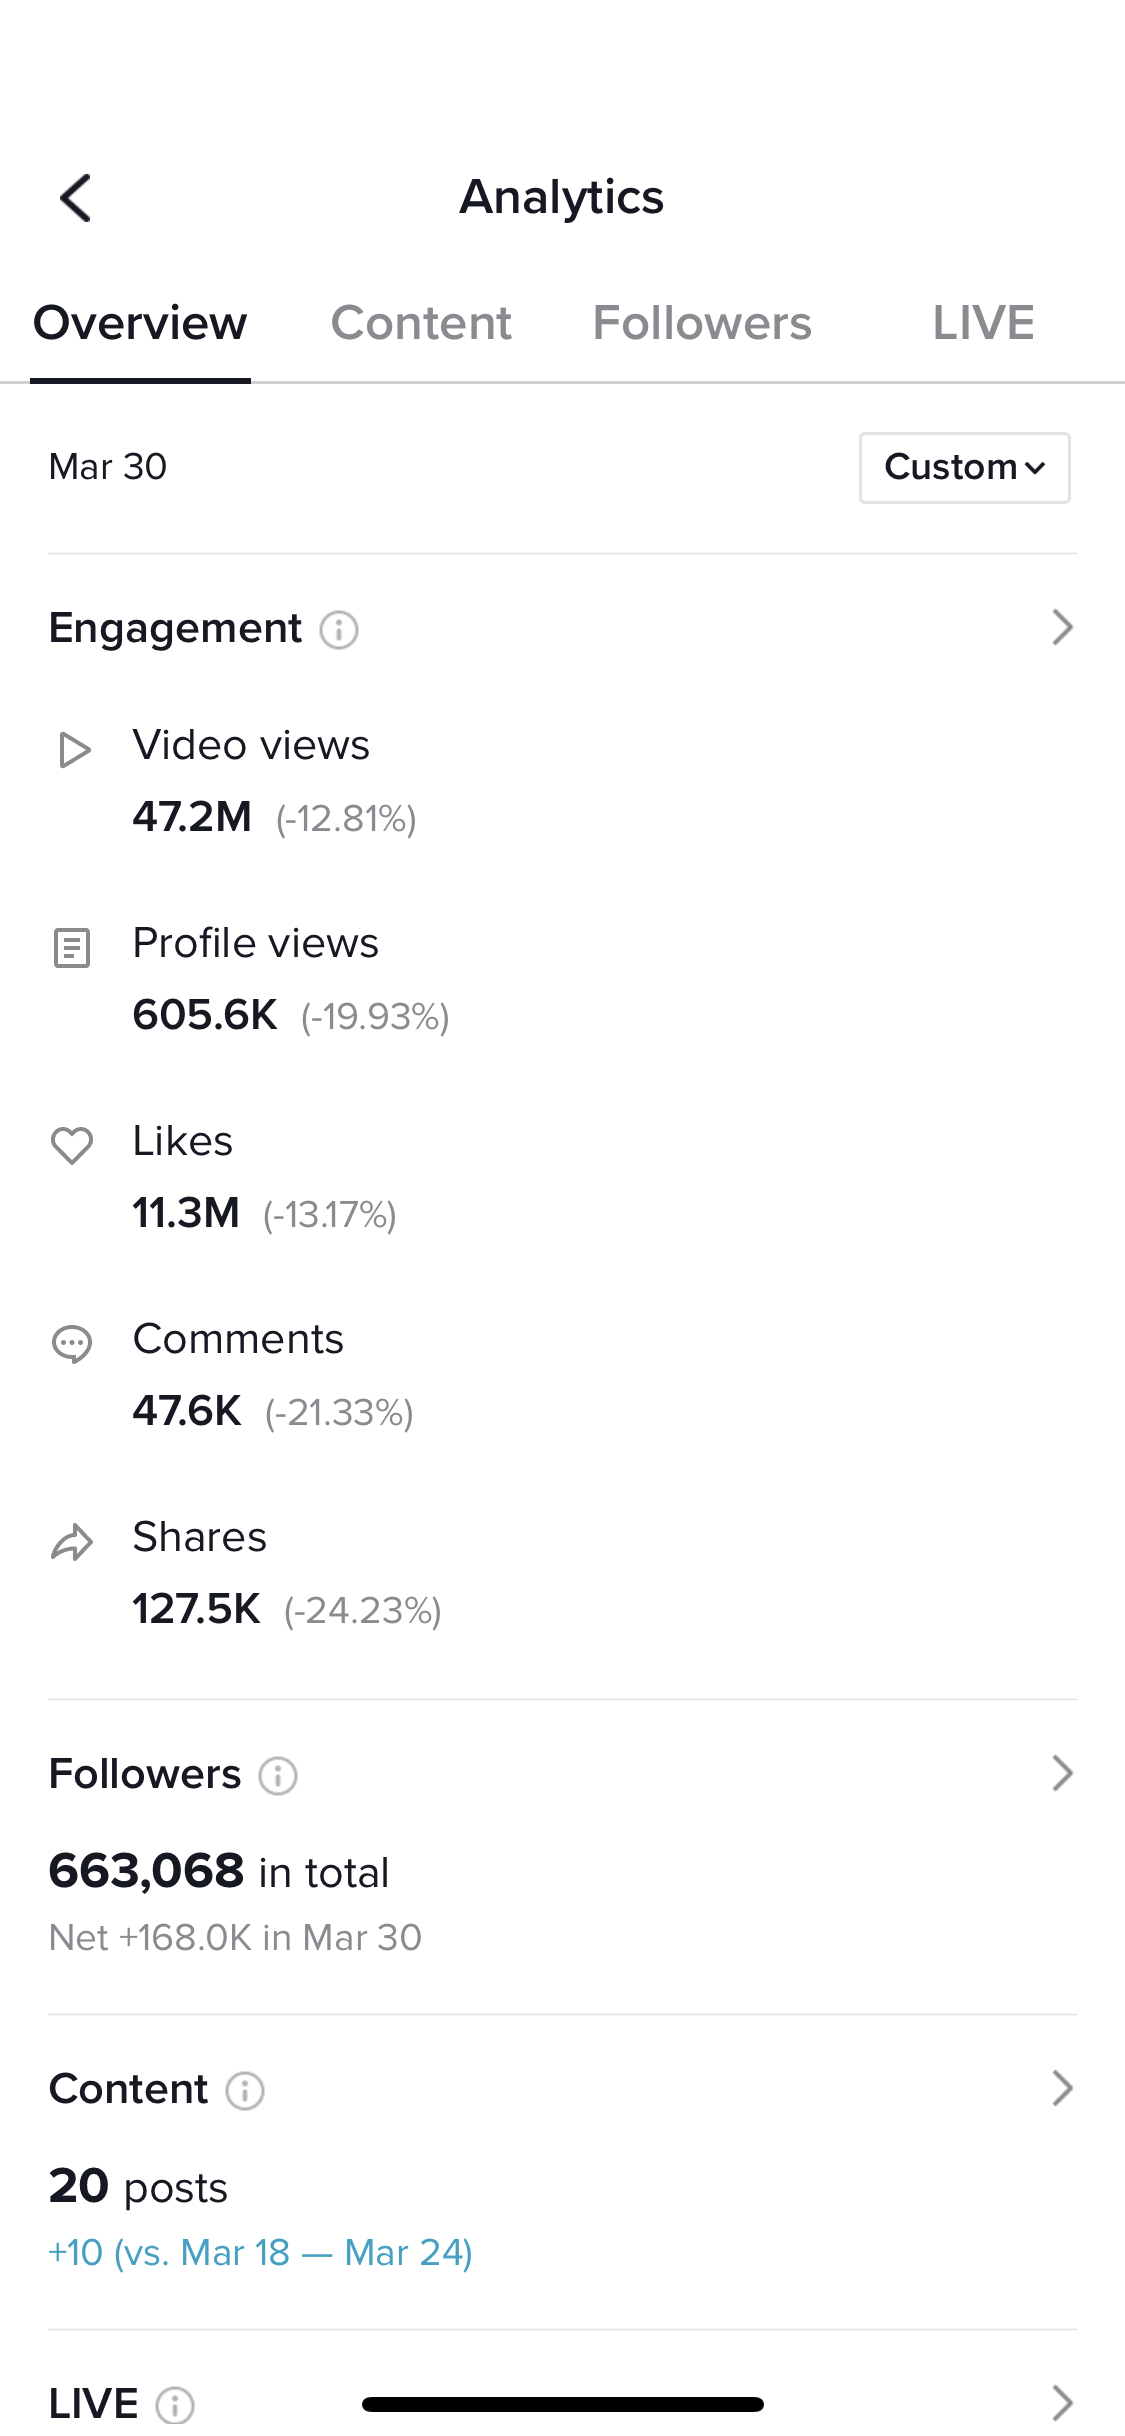Screen dimensions: 1125x2436
Task: Tap the Likes heart icon
Action: [72, 1146]
